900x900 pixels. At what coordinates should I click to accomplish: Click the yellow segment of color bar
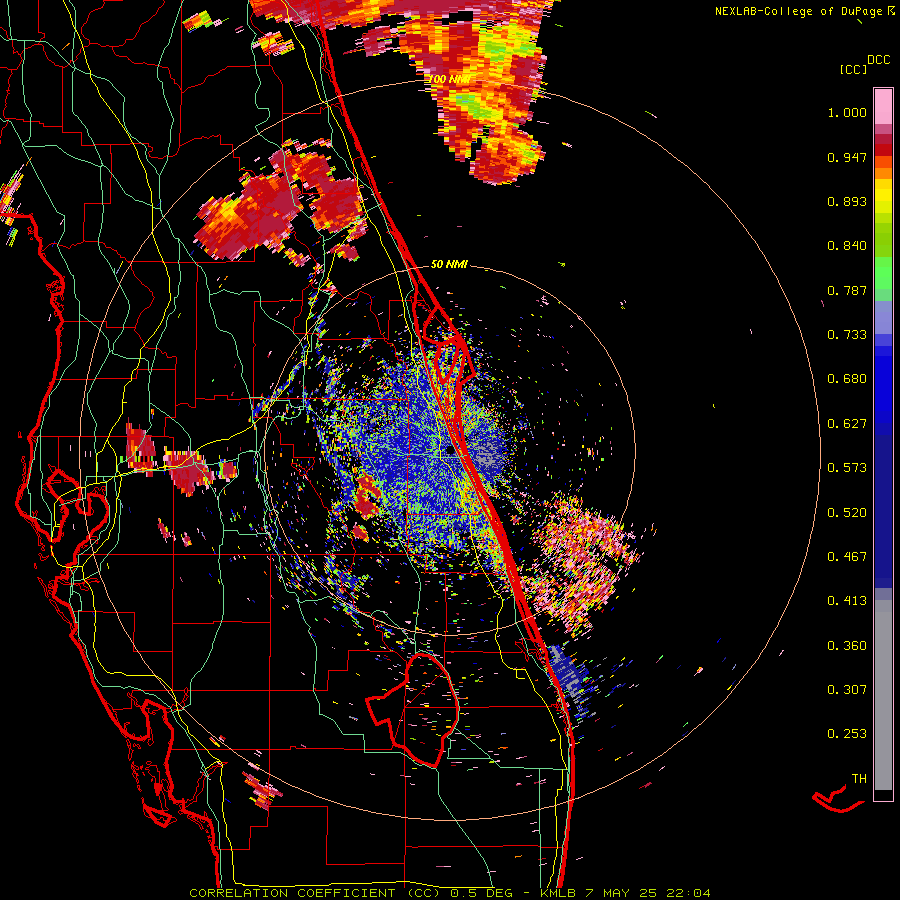pyautogui.click(x=883, y=196)
